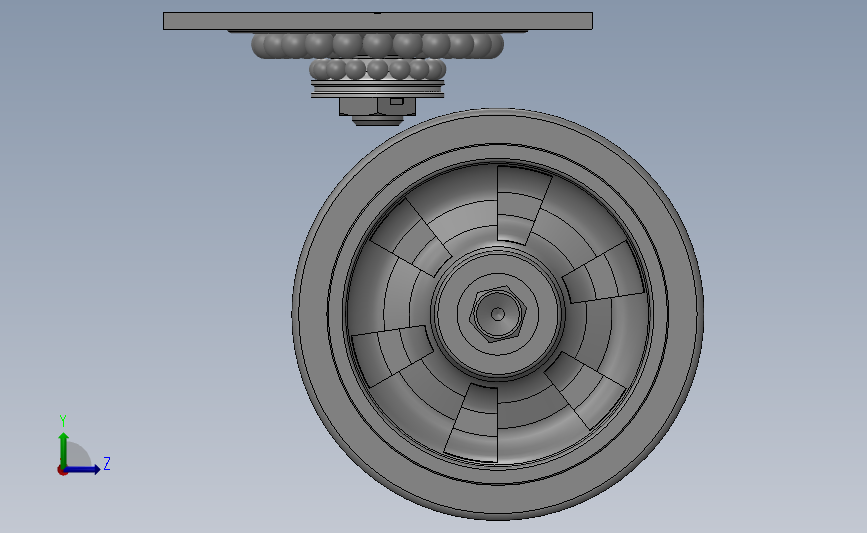Click the red origin point of triad
This screenshot has height=533, width=867.
[x=62, y=471]
